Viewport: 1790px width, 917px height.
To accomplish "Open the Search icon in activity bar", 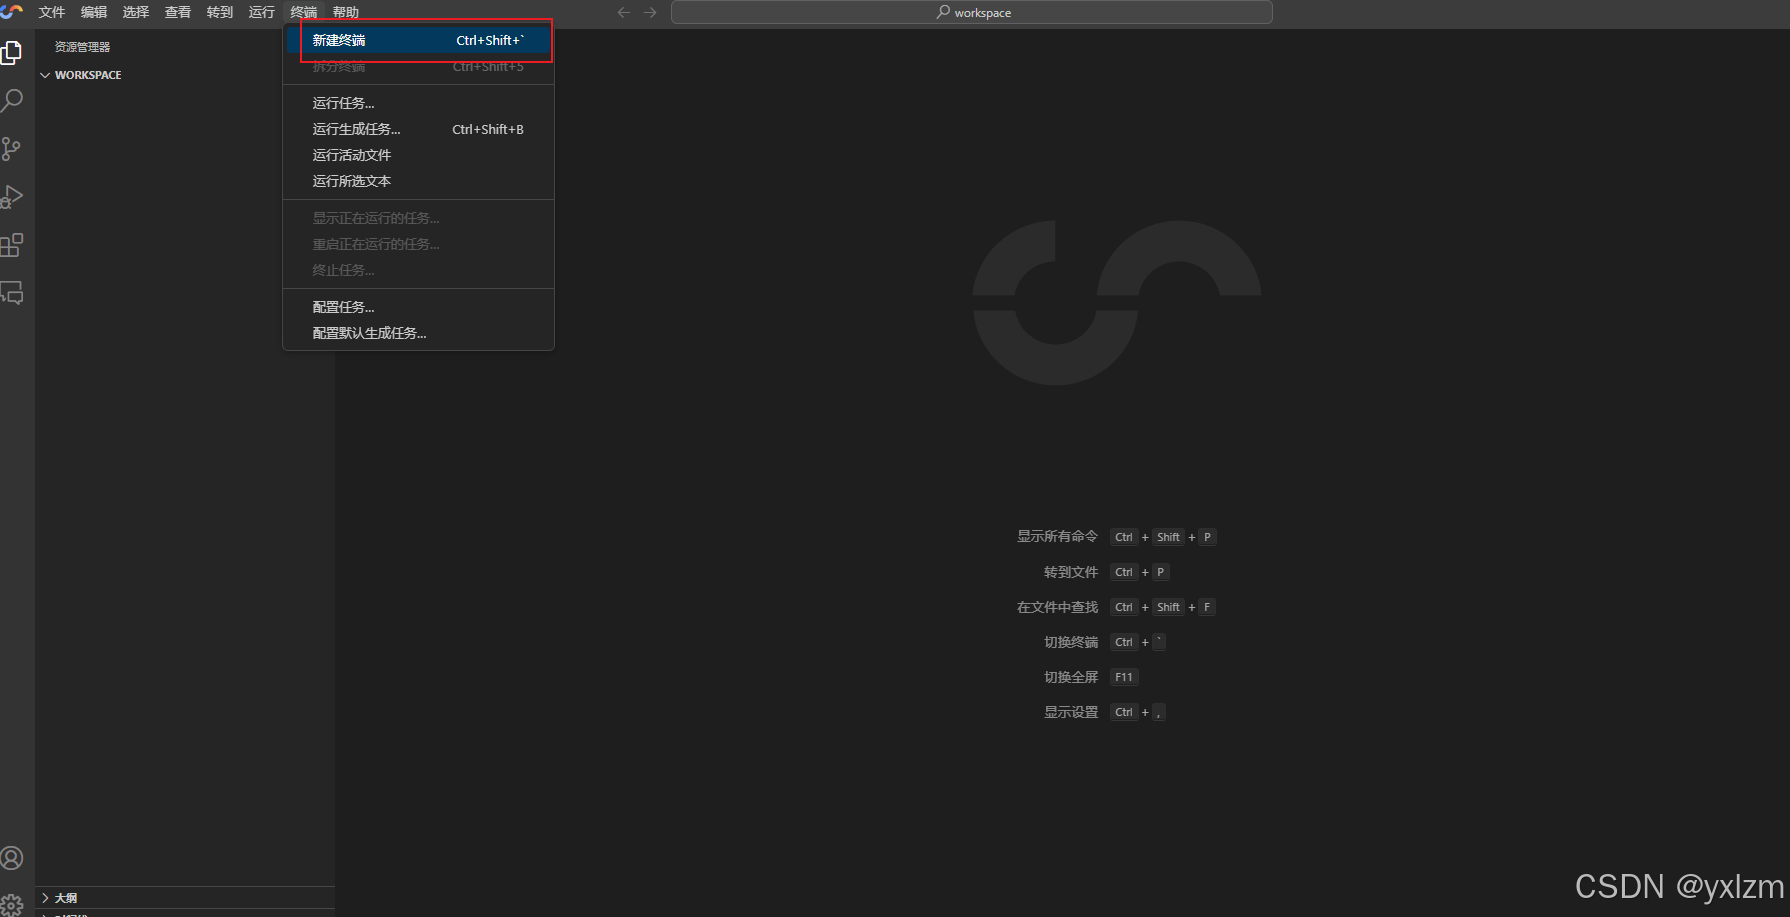I will tap(12, 101).
